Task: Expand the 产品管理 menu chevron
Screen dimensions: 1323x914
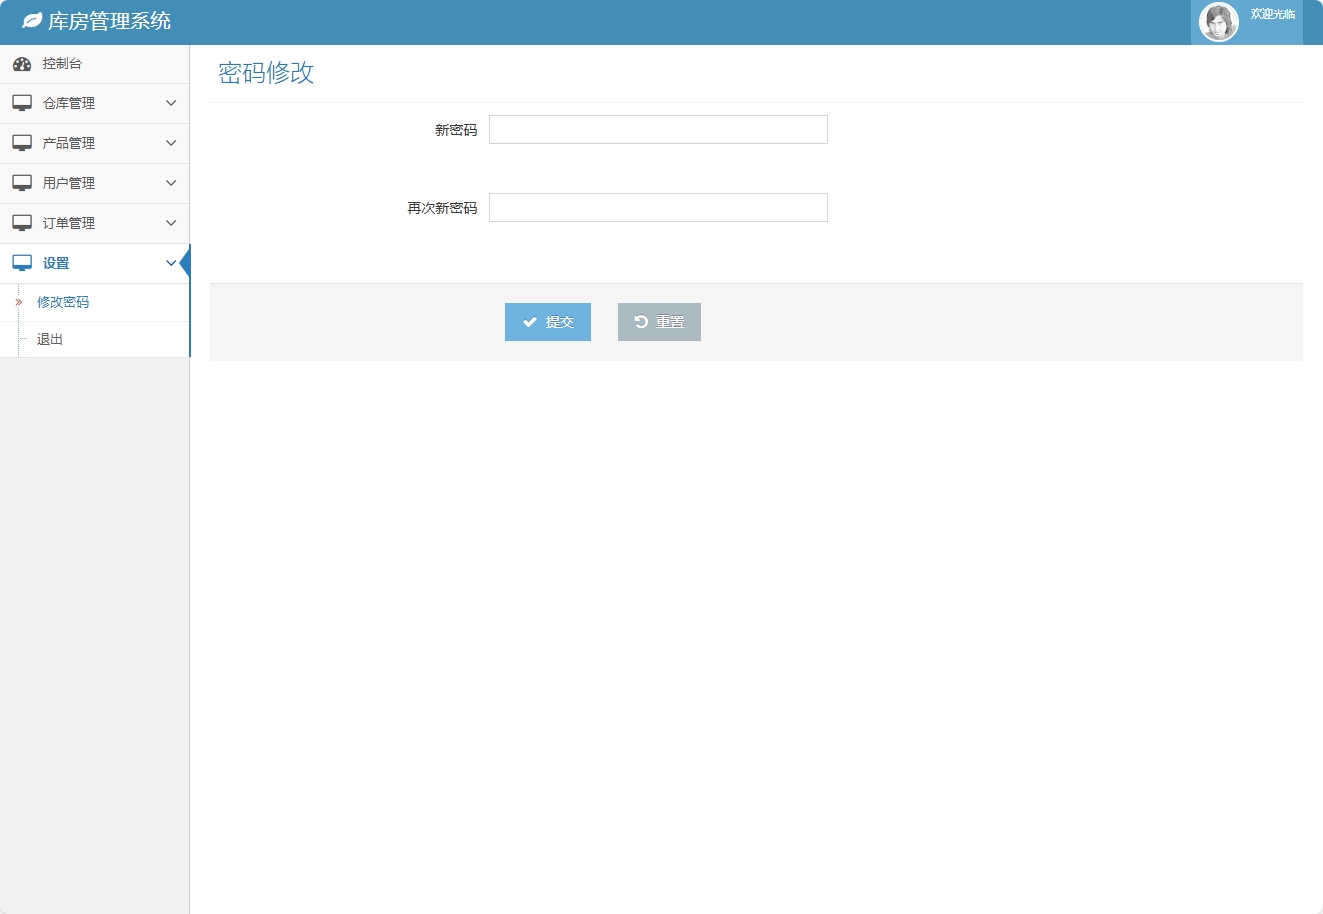Action: 170,142
